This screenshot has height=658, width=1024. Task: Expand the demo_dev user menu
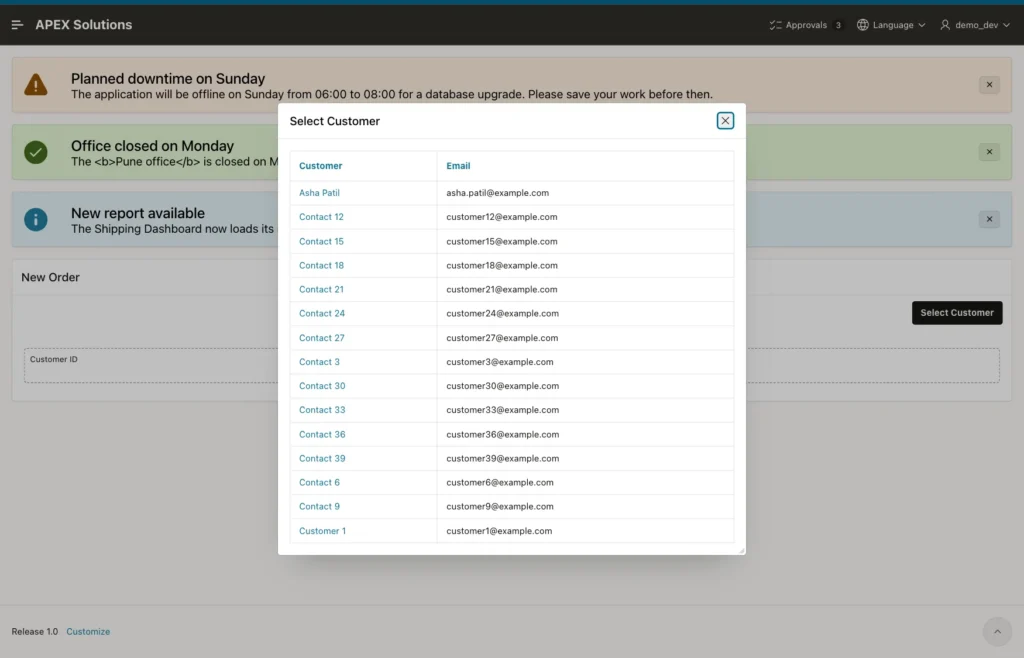pos(975,25)
